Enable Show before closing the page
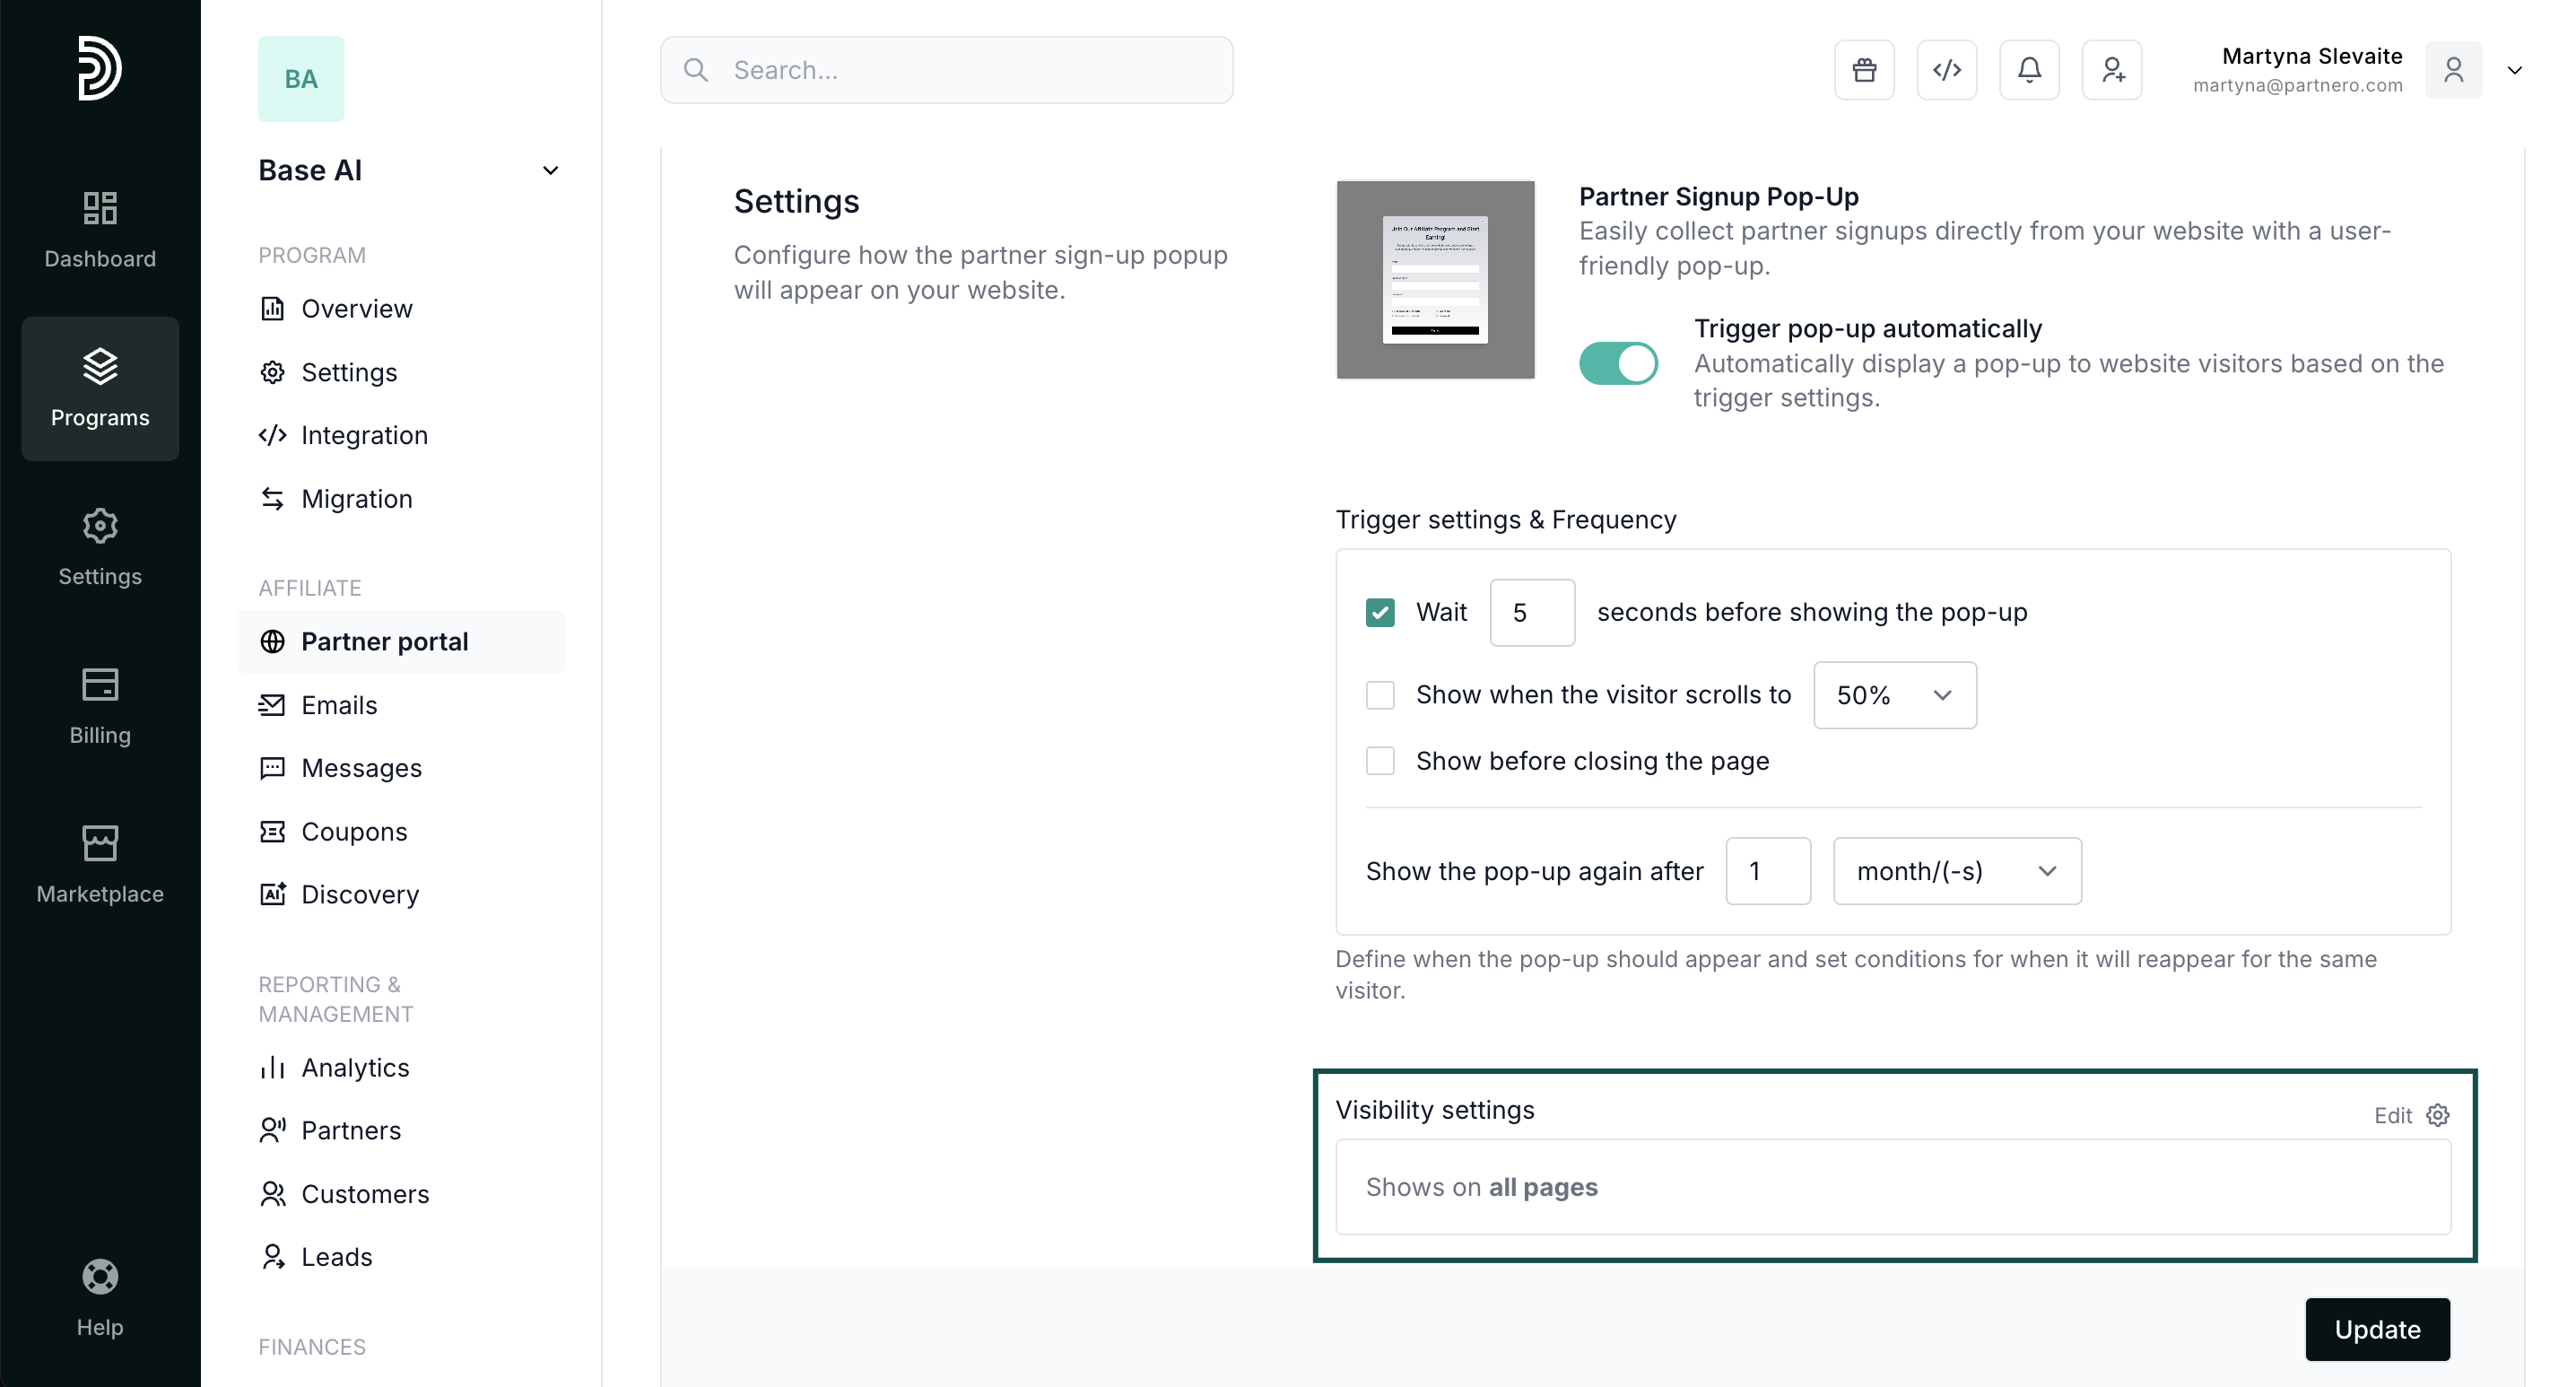The image size is (2576, 1387). (x=1380, y=761)
